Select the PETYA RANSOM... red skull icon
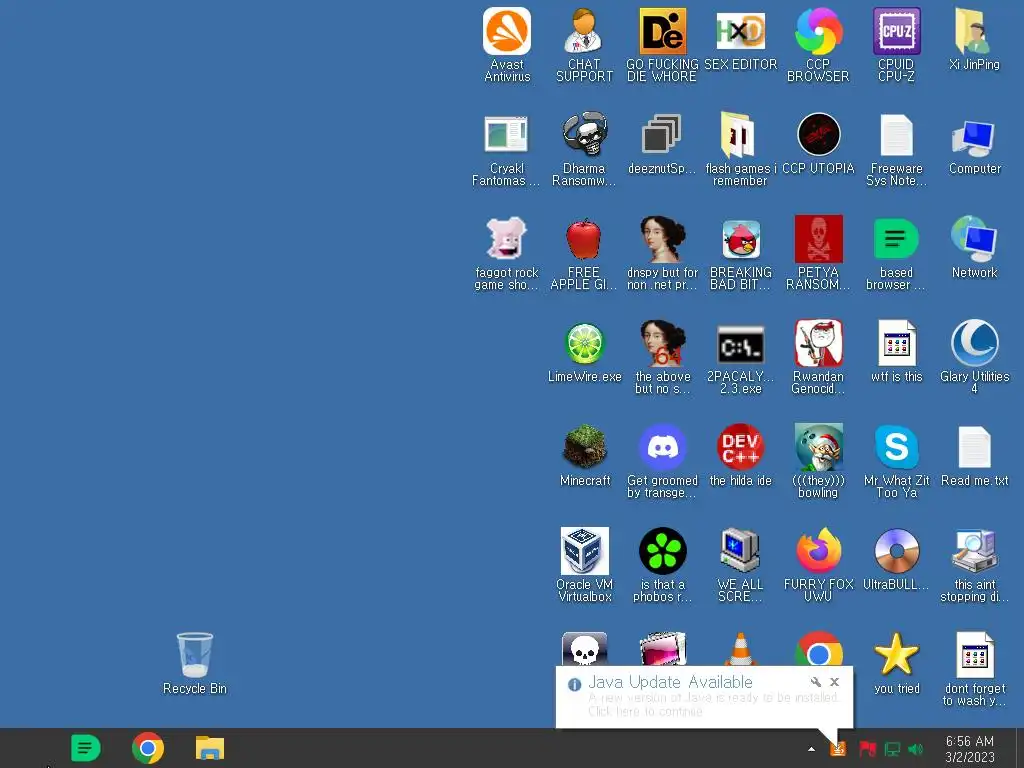This screenshot has height=768, width=1024. pos(818,255)
